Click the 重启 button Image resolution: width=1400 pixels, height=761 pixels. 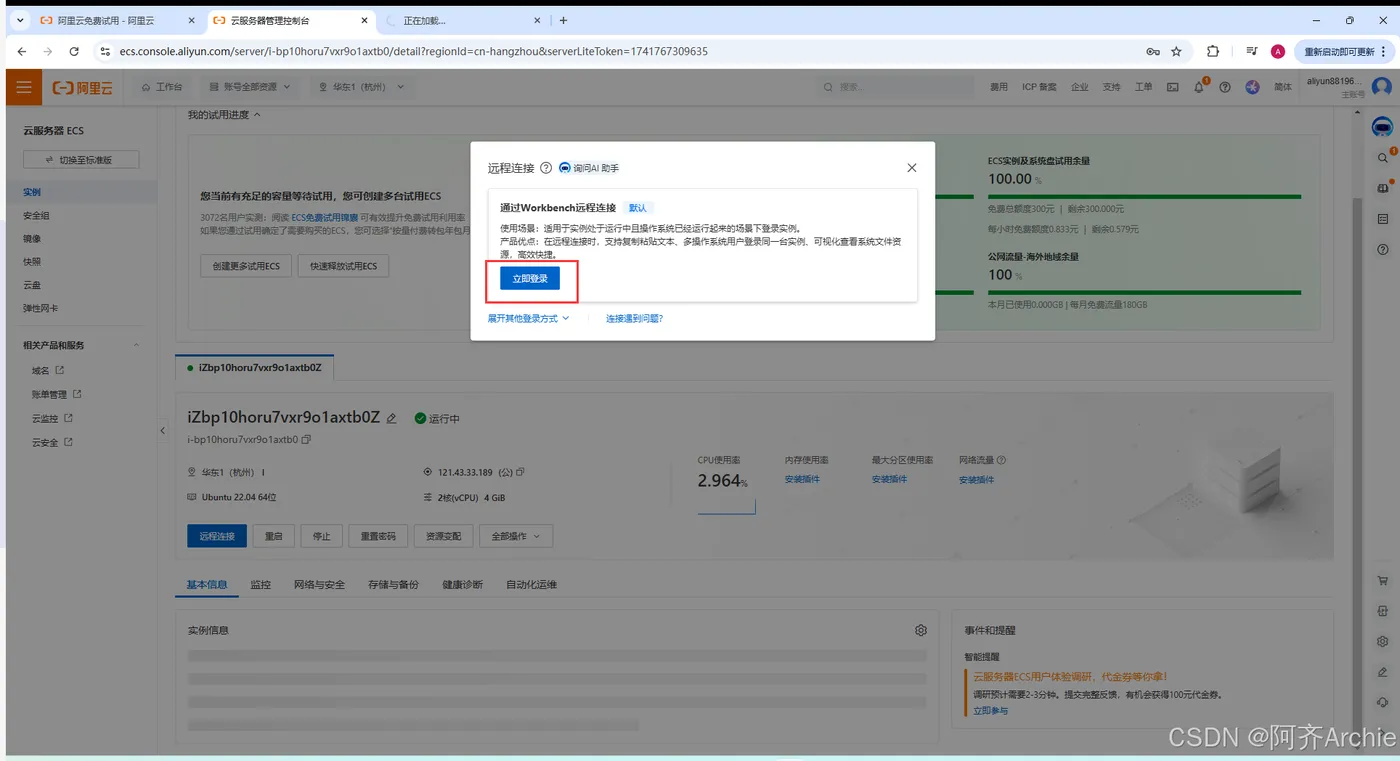coord(274,536)
